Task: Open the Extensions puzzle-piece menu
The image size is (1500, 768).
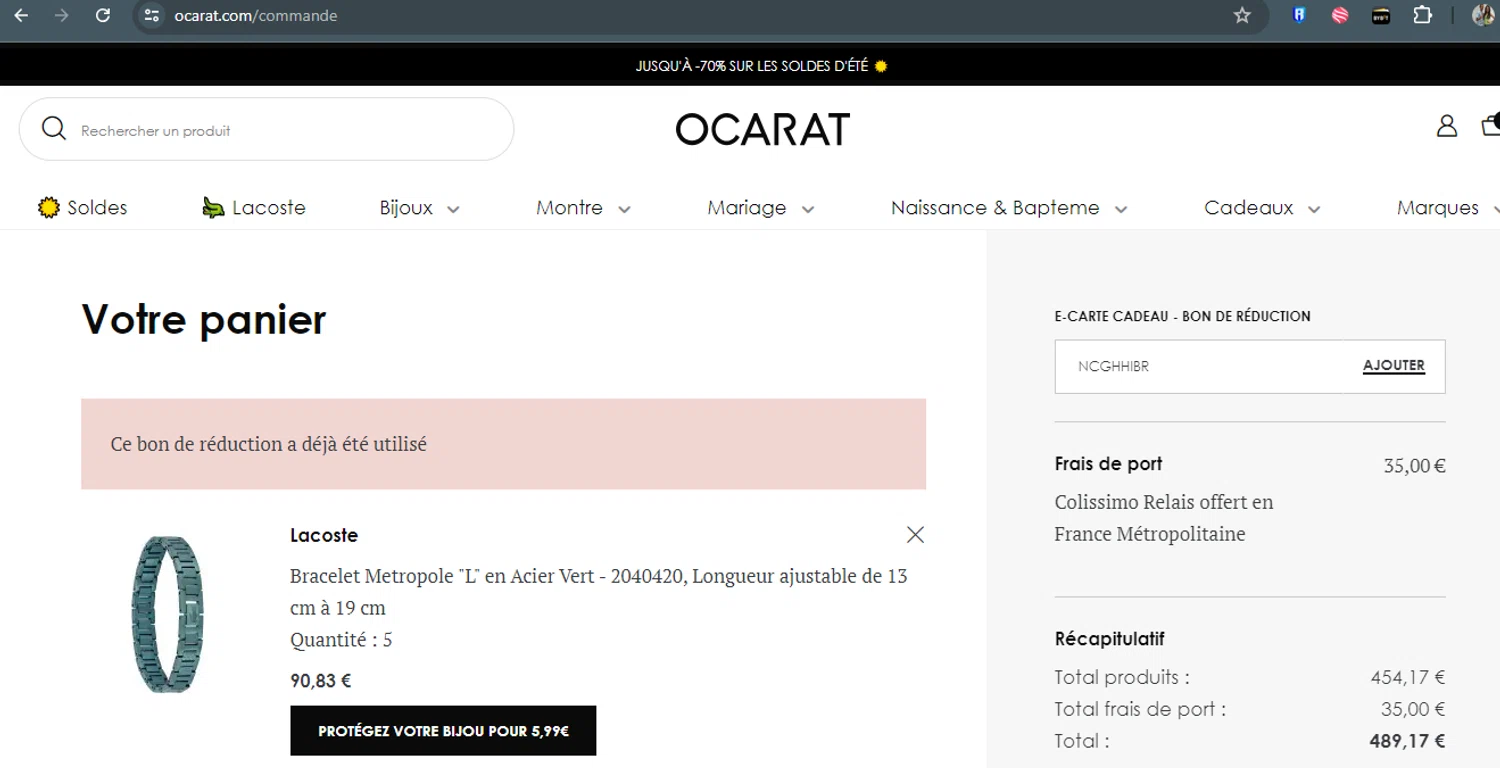Action: pyautogui.click(x=1422, y=15)
